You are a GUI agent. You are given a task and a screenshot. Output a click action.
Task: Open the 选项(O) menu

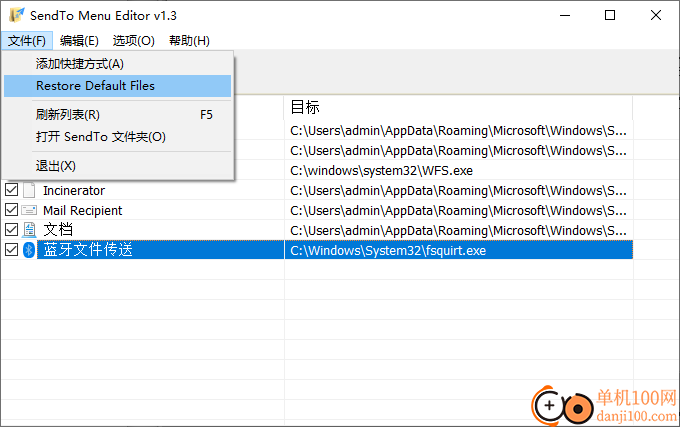click(134, 41)
